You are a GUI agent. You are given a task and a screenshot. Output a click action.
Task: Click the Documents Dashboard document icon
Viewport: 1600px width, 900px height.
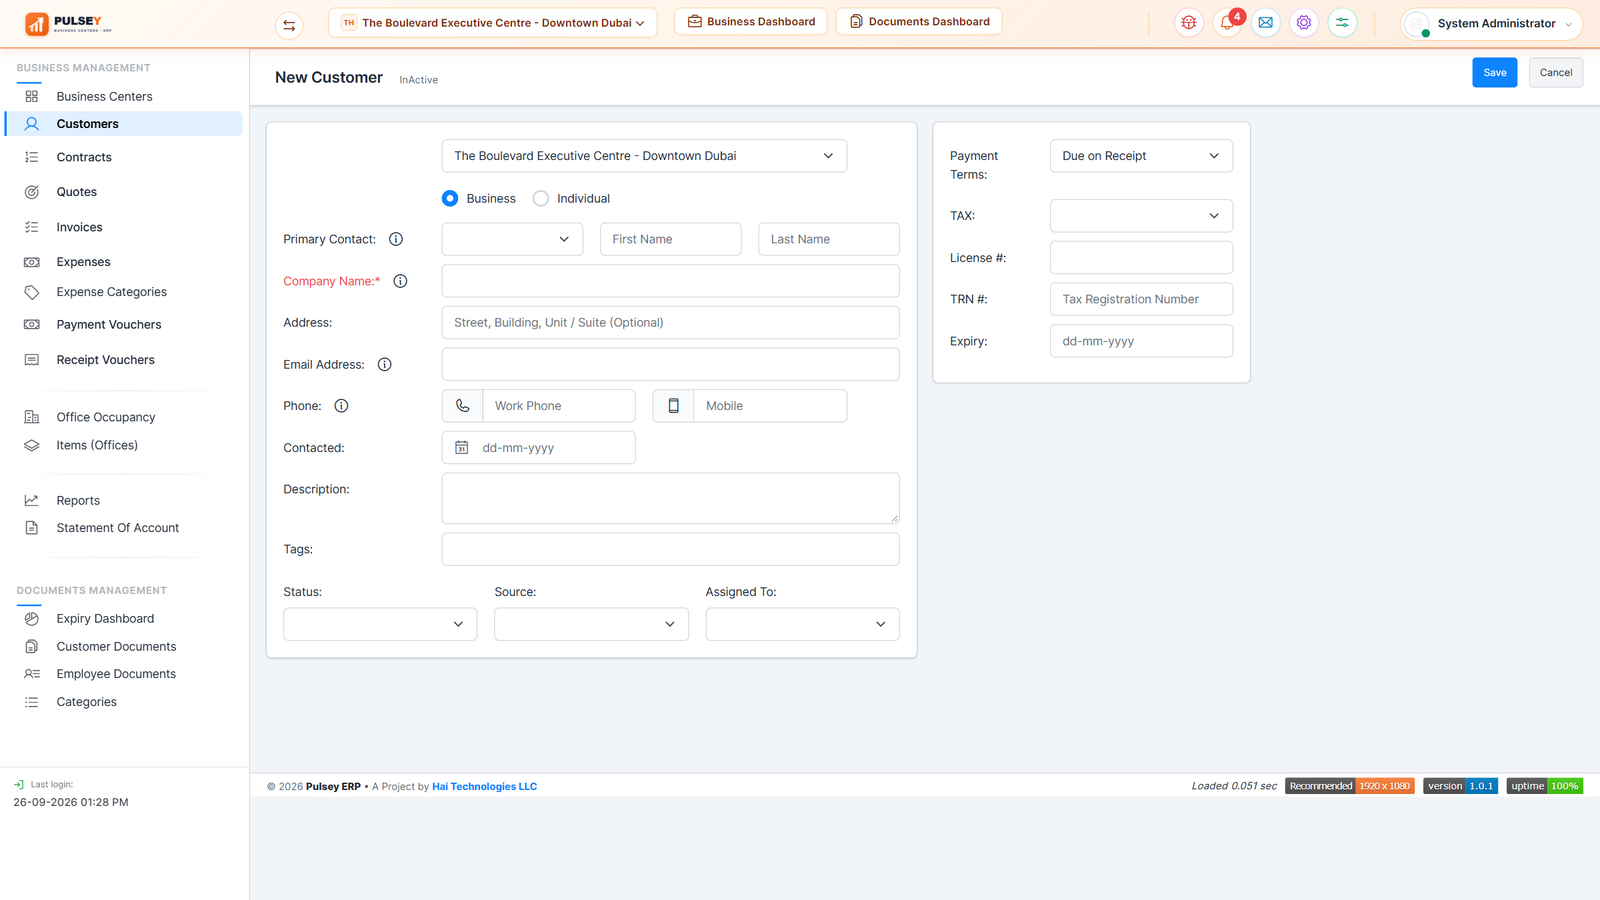856,21
